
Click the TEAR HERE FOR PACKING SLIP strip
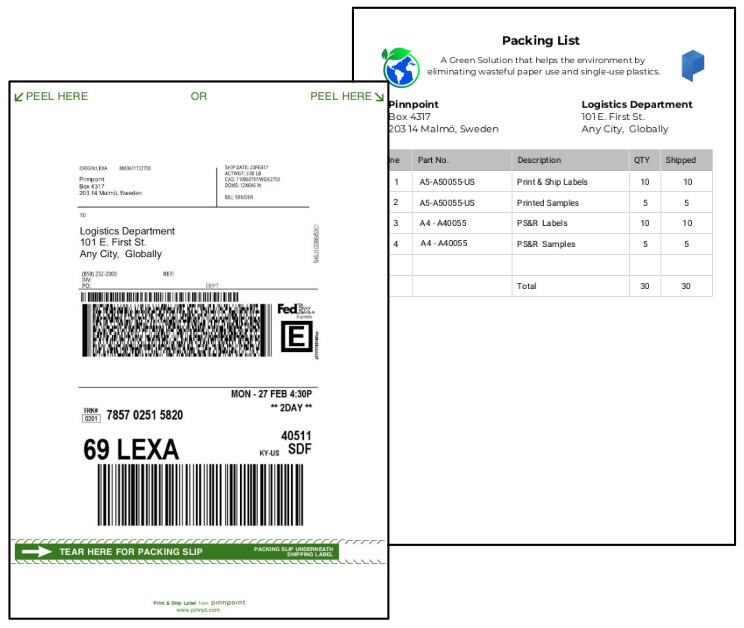point(130,552)
